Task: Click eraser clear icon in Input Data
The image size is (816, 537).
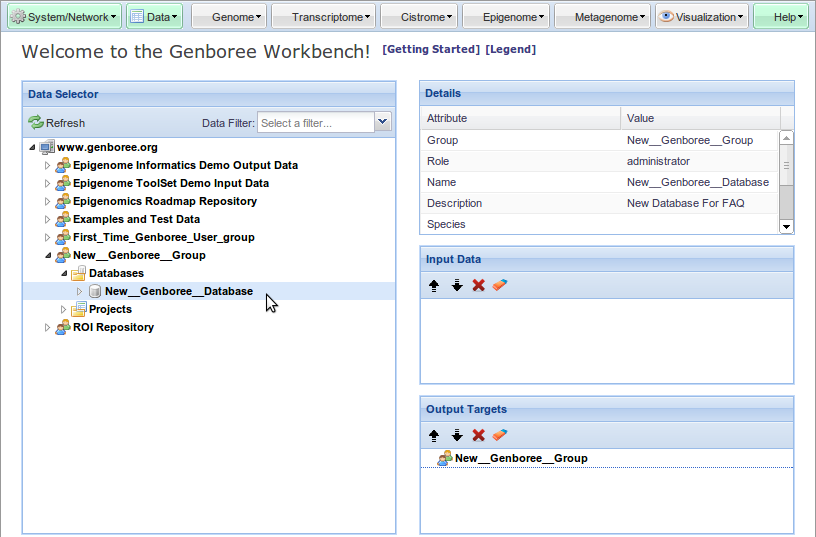Action: point(501,285)
